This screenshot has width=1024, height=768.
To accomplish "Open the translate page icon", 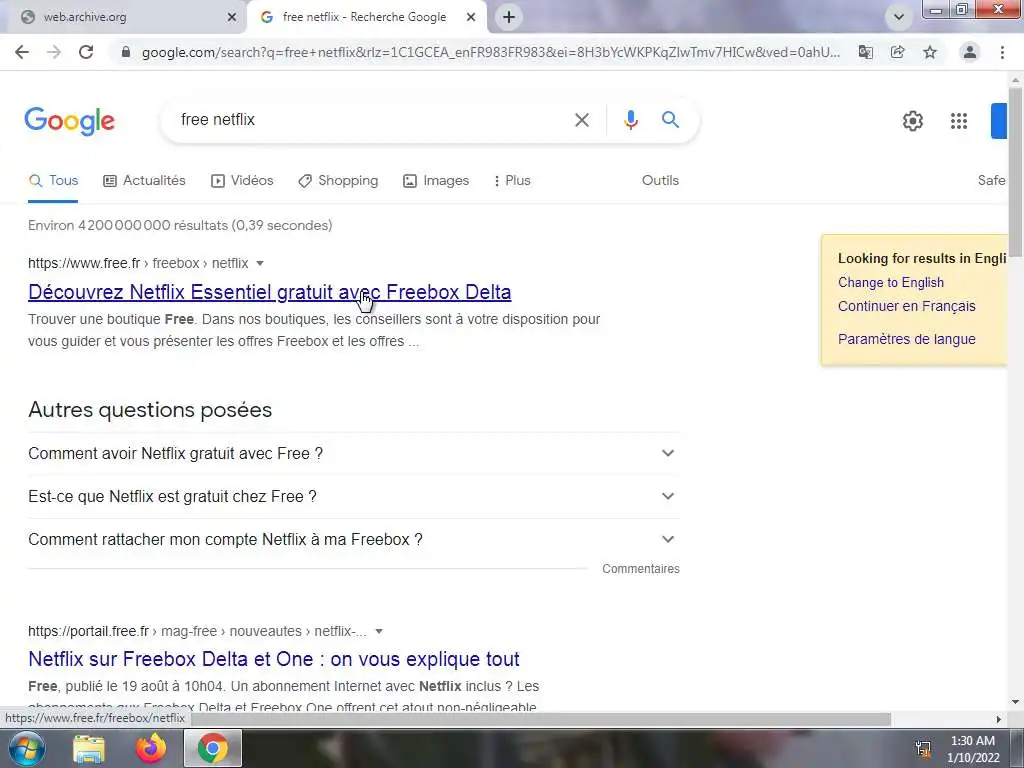I will [866, 52].
